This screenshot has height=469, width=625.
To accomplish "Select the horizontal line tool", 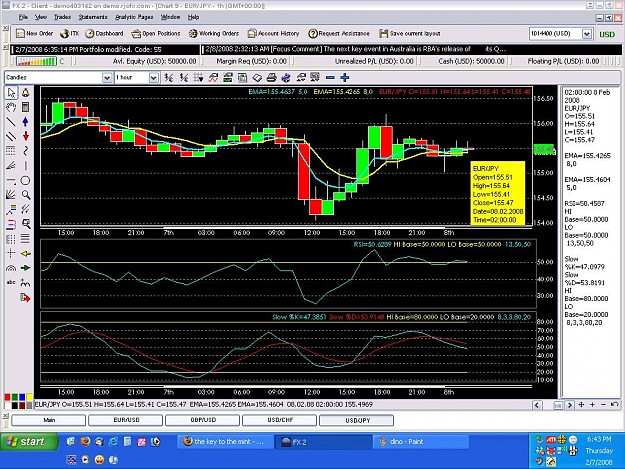I will (11, 181).
